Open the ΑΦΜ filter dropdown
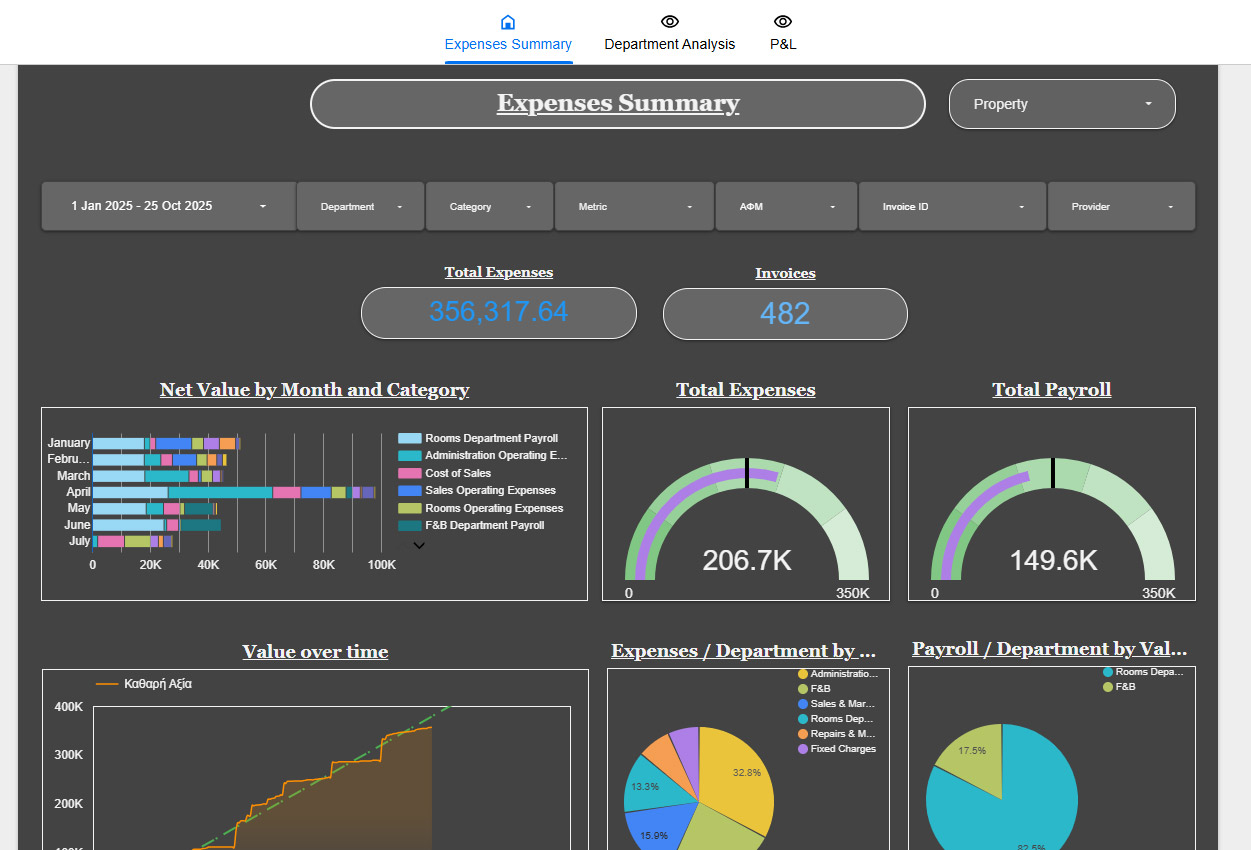This screenshot has height=850, width=1251. point(786,207)
